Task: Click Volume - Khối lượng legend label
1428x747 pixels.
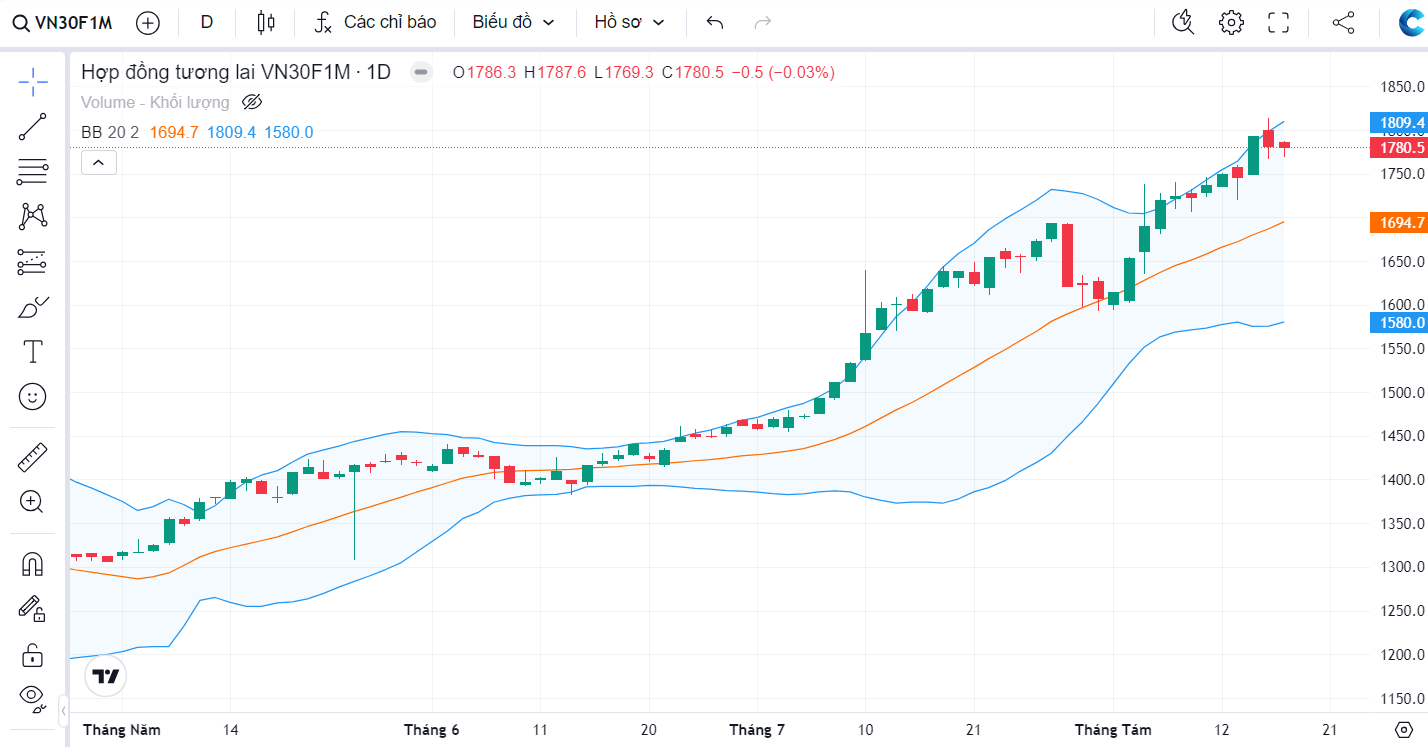Action: (x=155, y=102)
